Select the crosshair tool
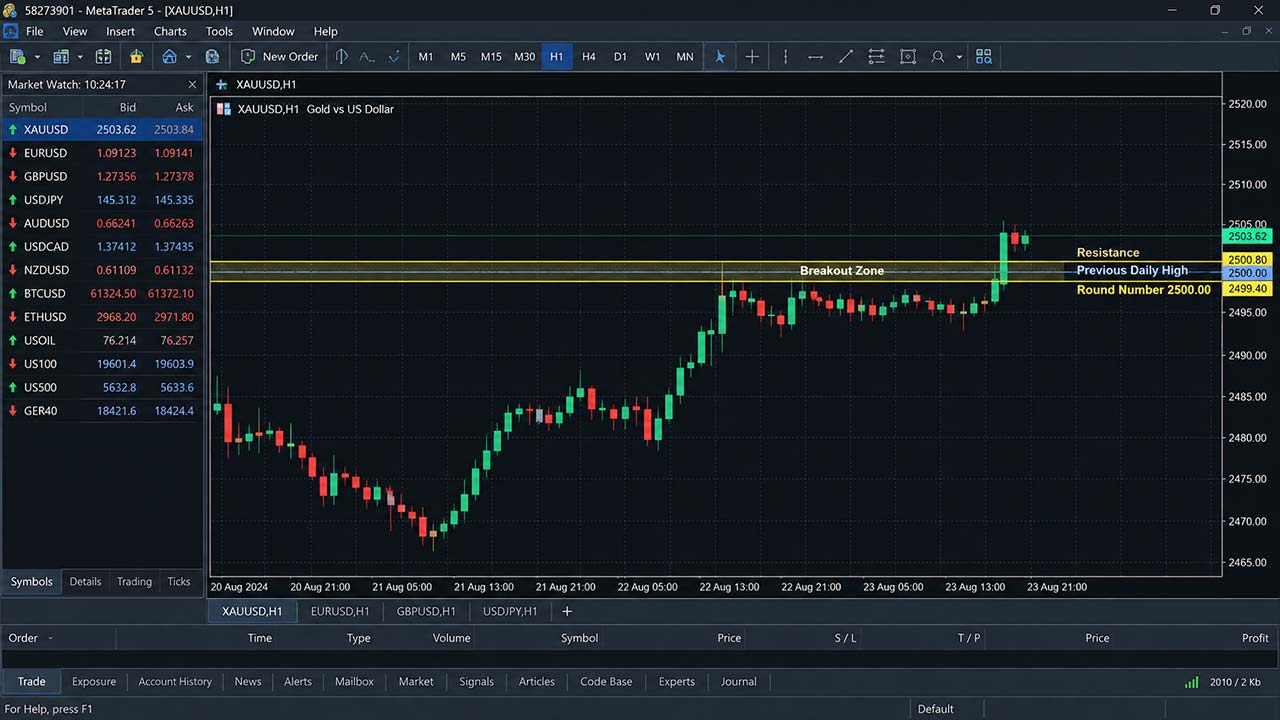 pos(752,57)
